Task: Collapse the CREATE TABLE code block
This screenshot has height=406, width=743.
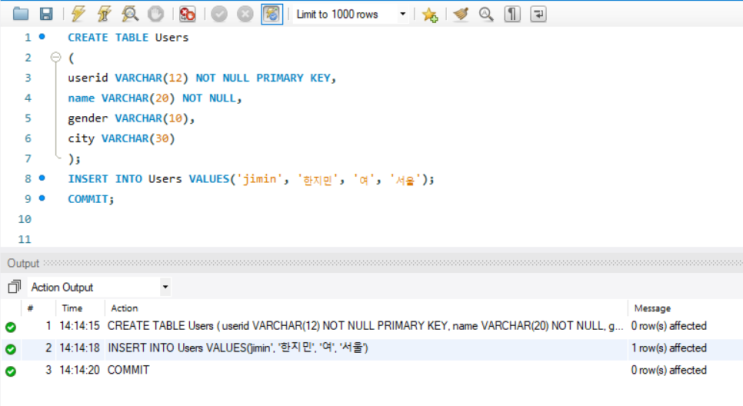Action: pos(56,58)
